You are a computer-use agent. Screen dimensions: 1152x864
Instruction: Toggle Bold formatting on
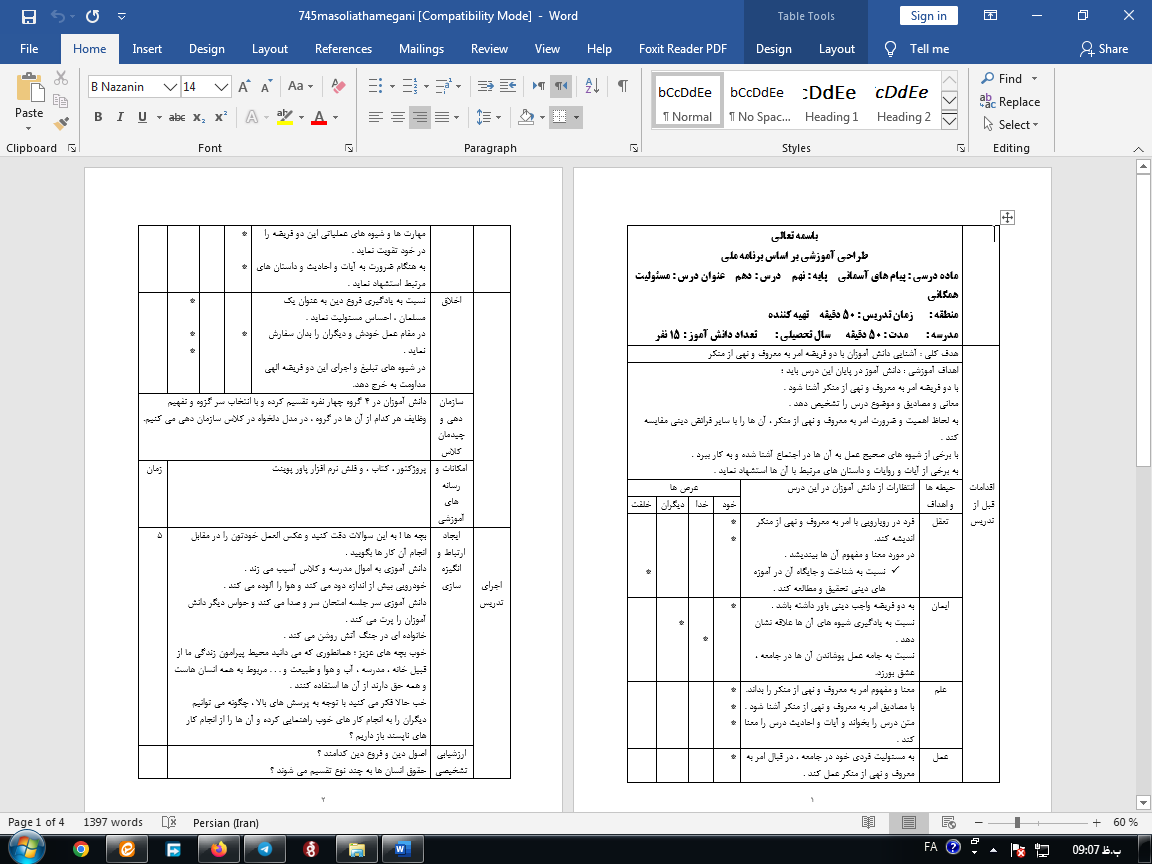tap(98, 117)
